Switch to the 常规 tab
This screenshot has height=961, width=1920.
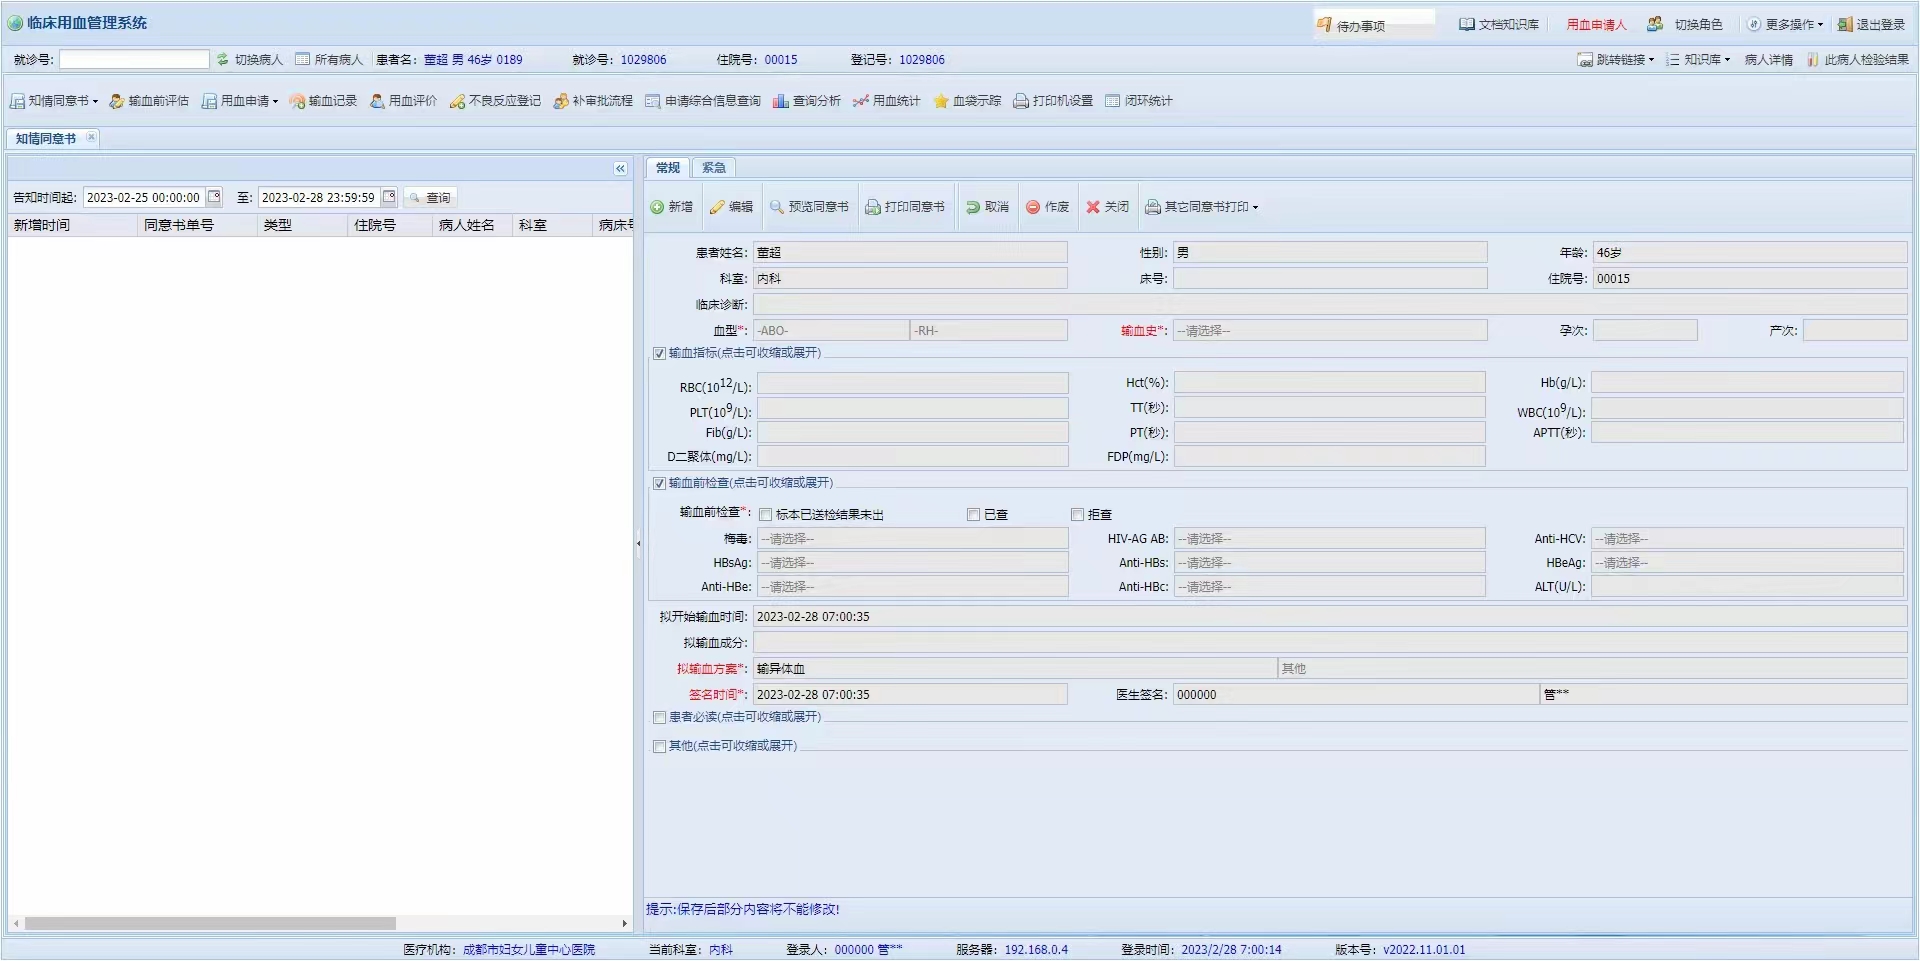point(668,168)
